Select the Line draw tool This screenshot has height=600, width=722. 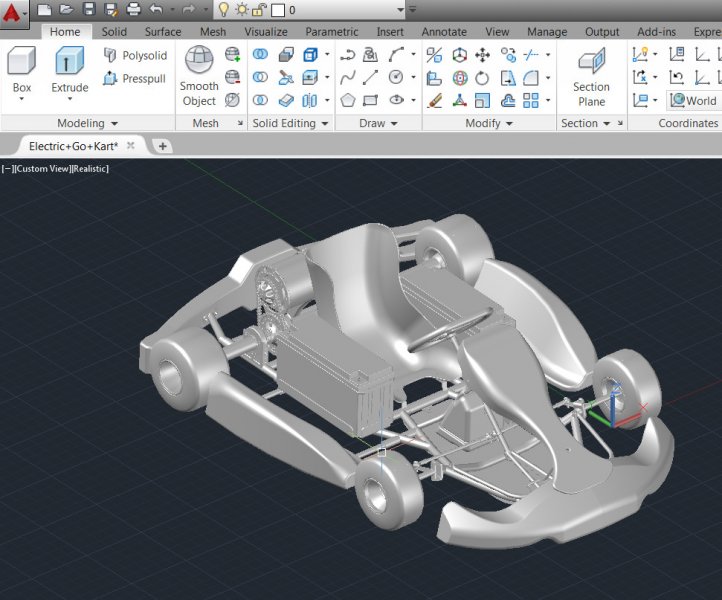pos(370,77)
